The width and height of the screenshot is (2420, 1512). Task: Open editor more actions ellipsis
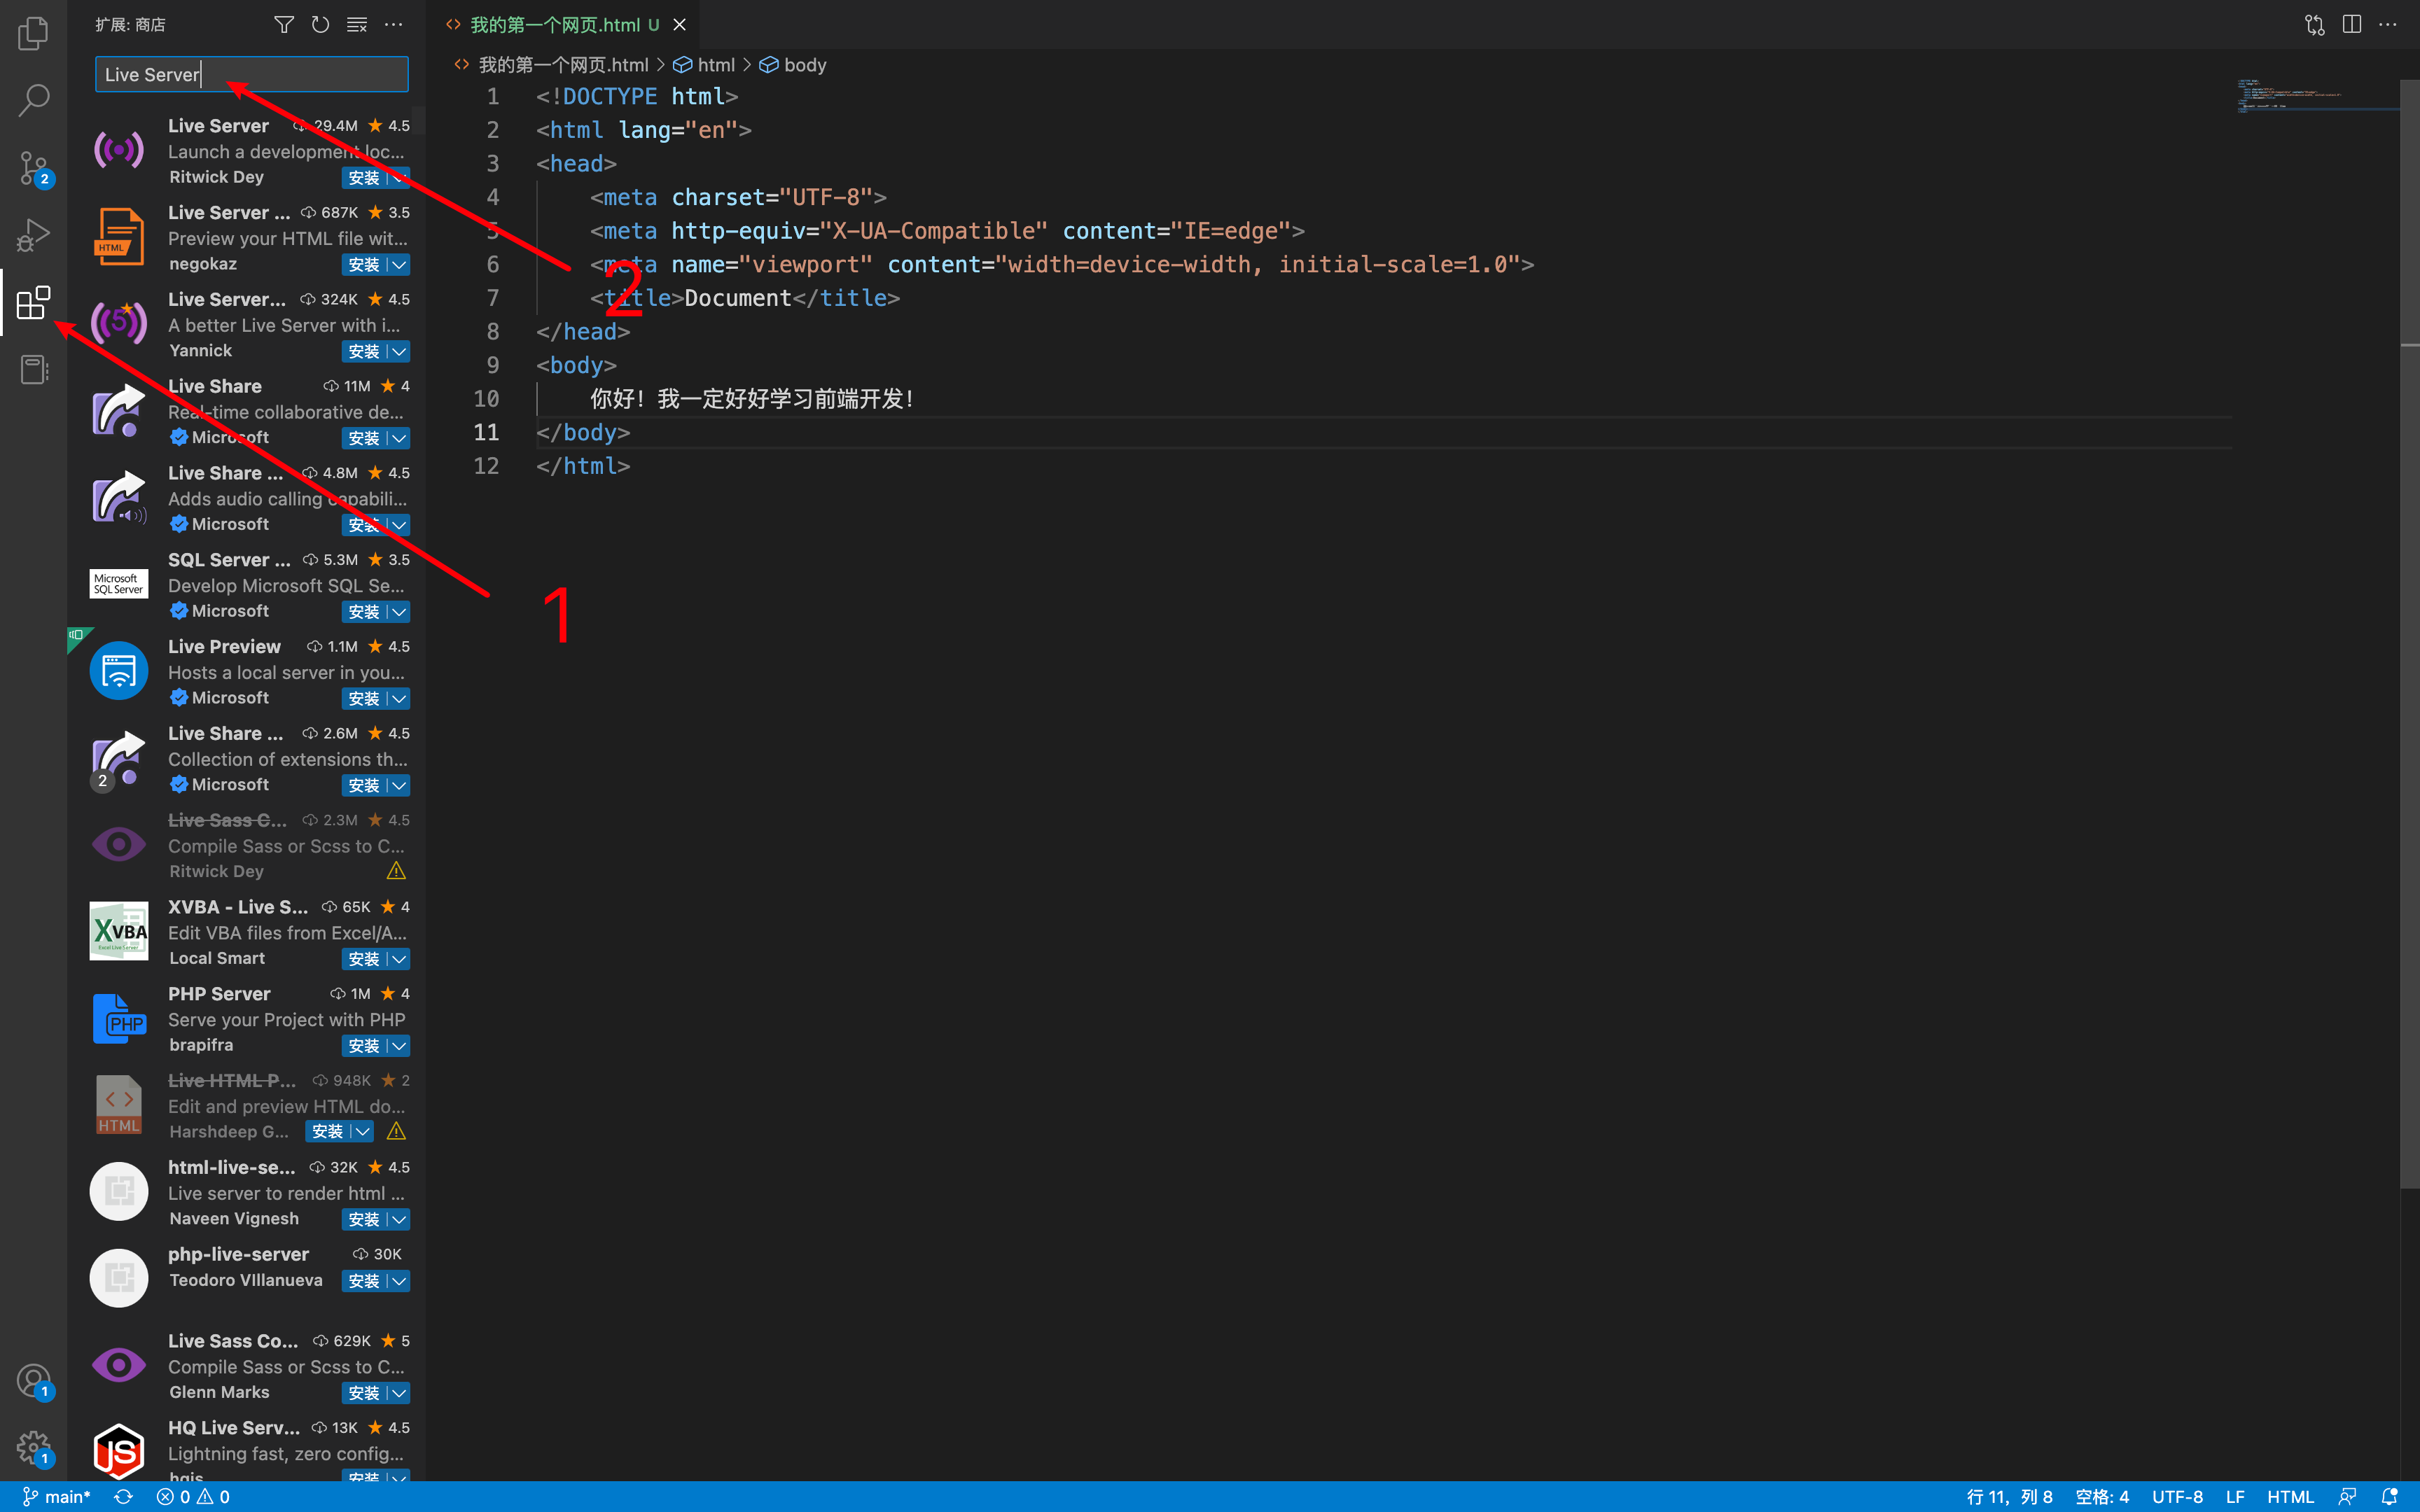2388,24
